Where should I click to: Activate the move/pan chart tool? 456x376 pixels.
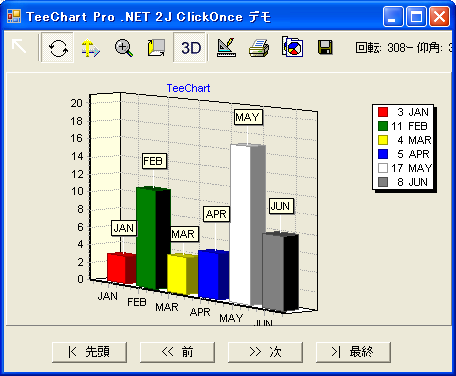(90, 48)
